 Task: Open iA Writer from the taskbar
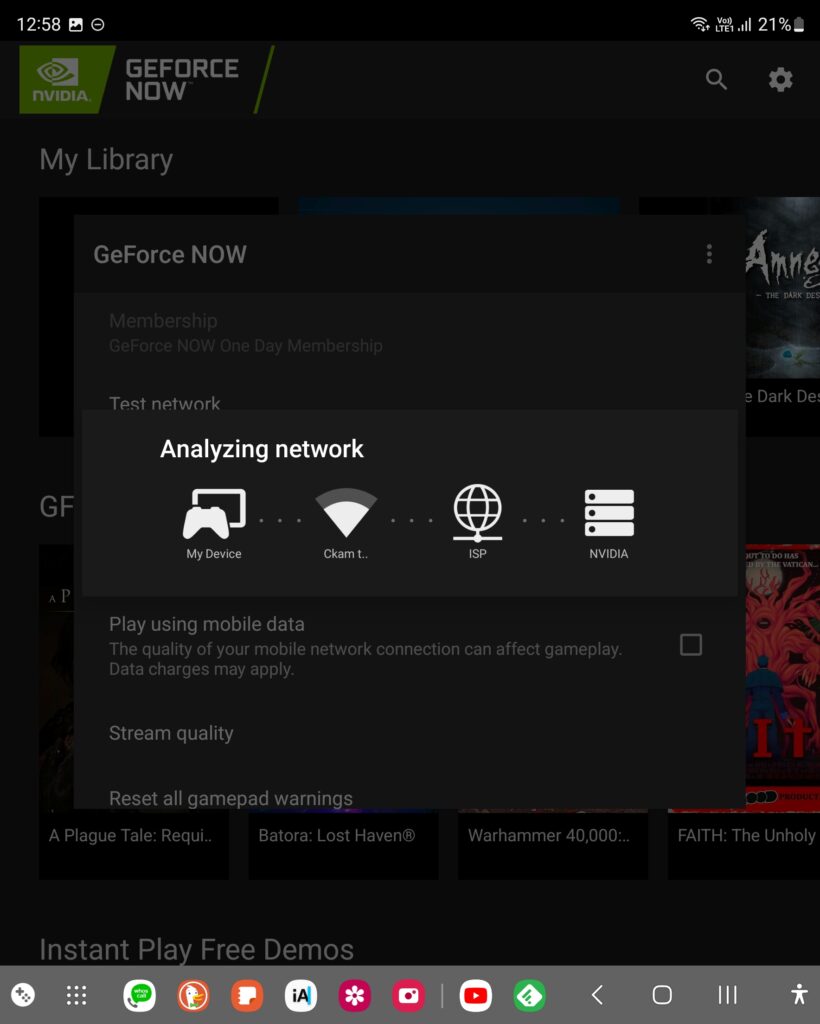(x=301, y=995)
